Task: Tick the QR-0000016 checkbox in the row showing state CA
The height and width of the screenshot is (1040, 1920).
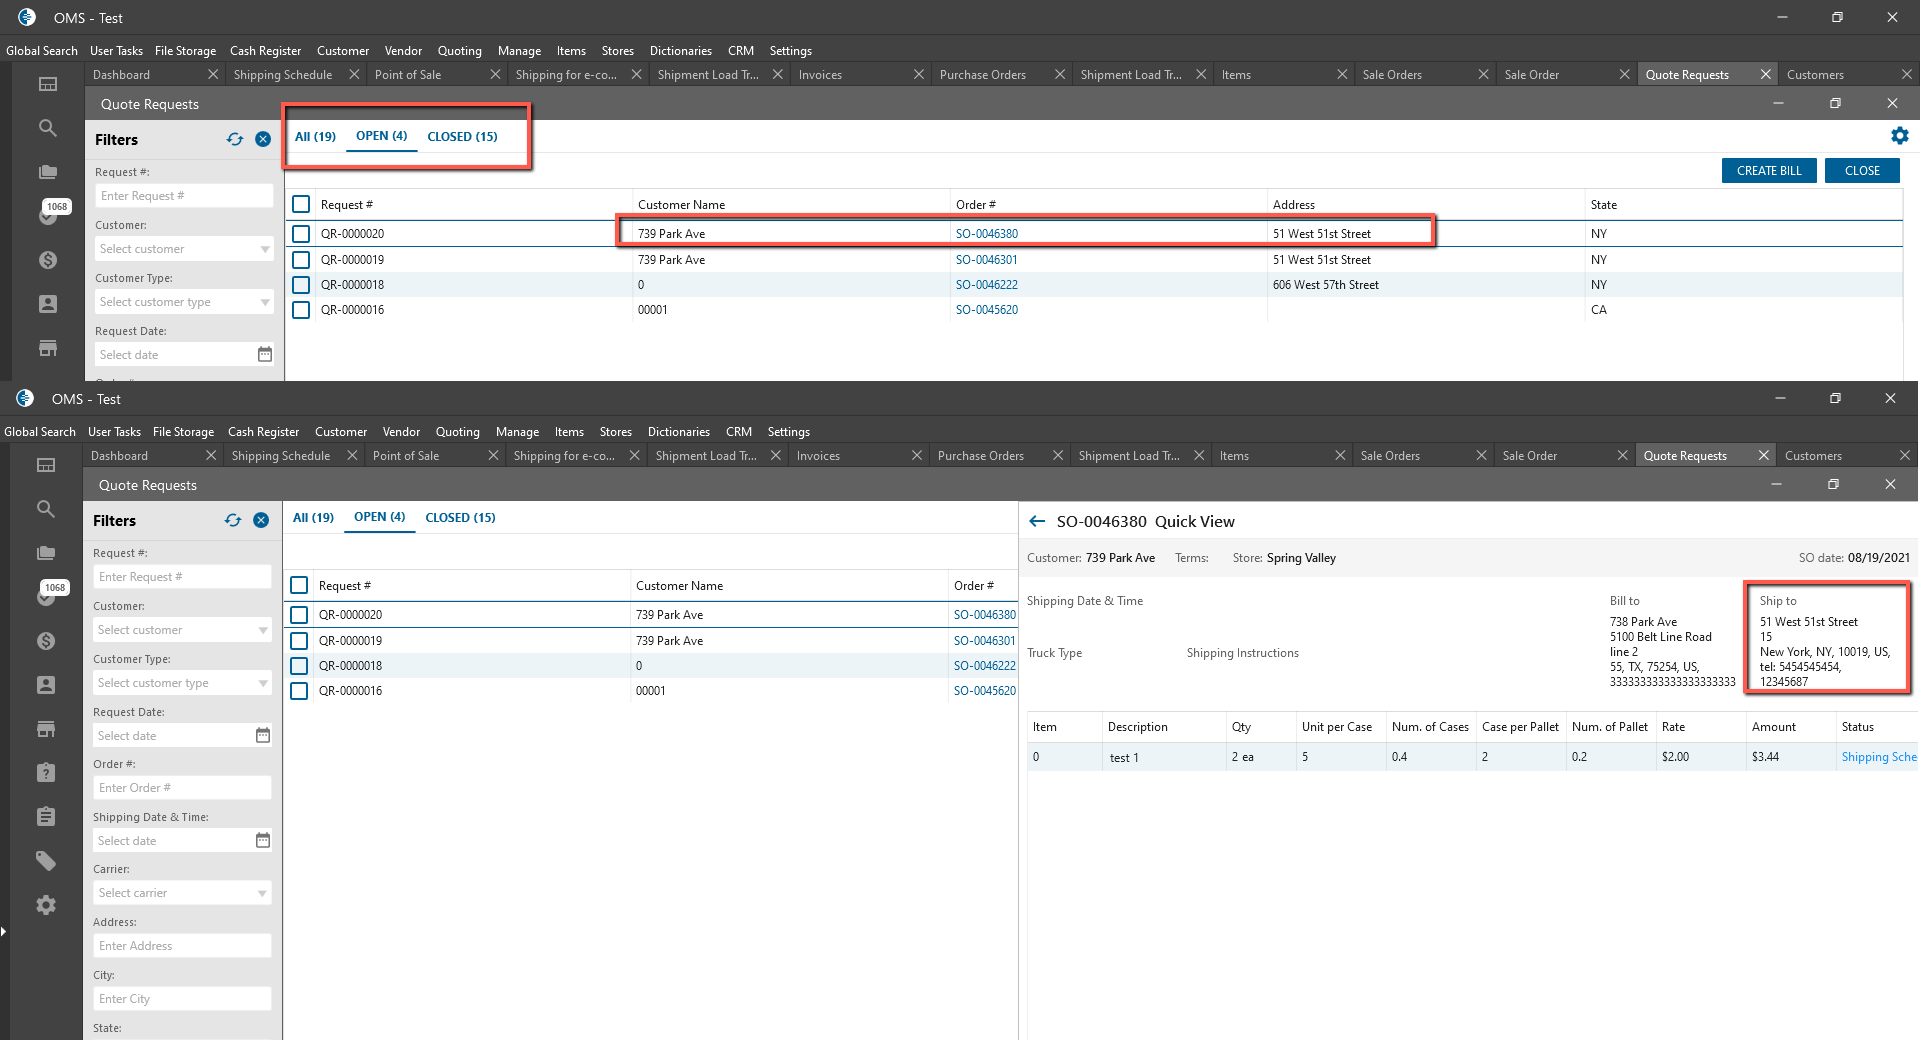Action: (301, 310)
